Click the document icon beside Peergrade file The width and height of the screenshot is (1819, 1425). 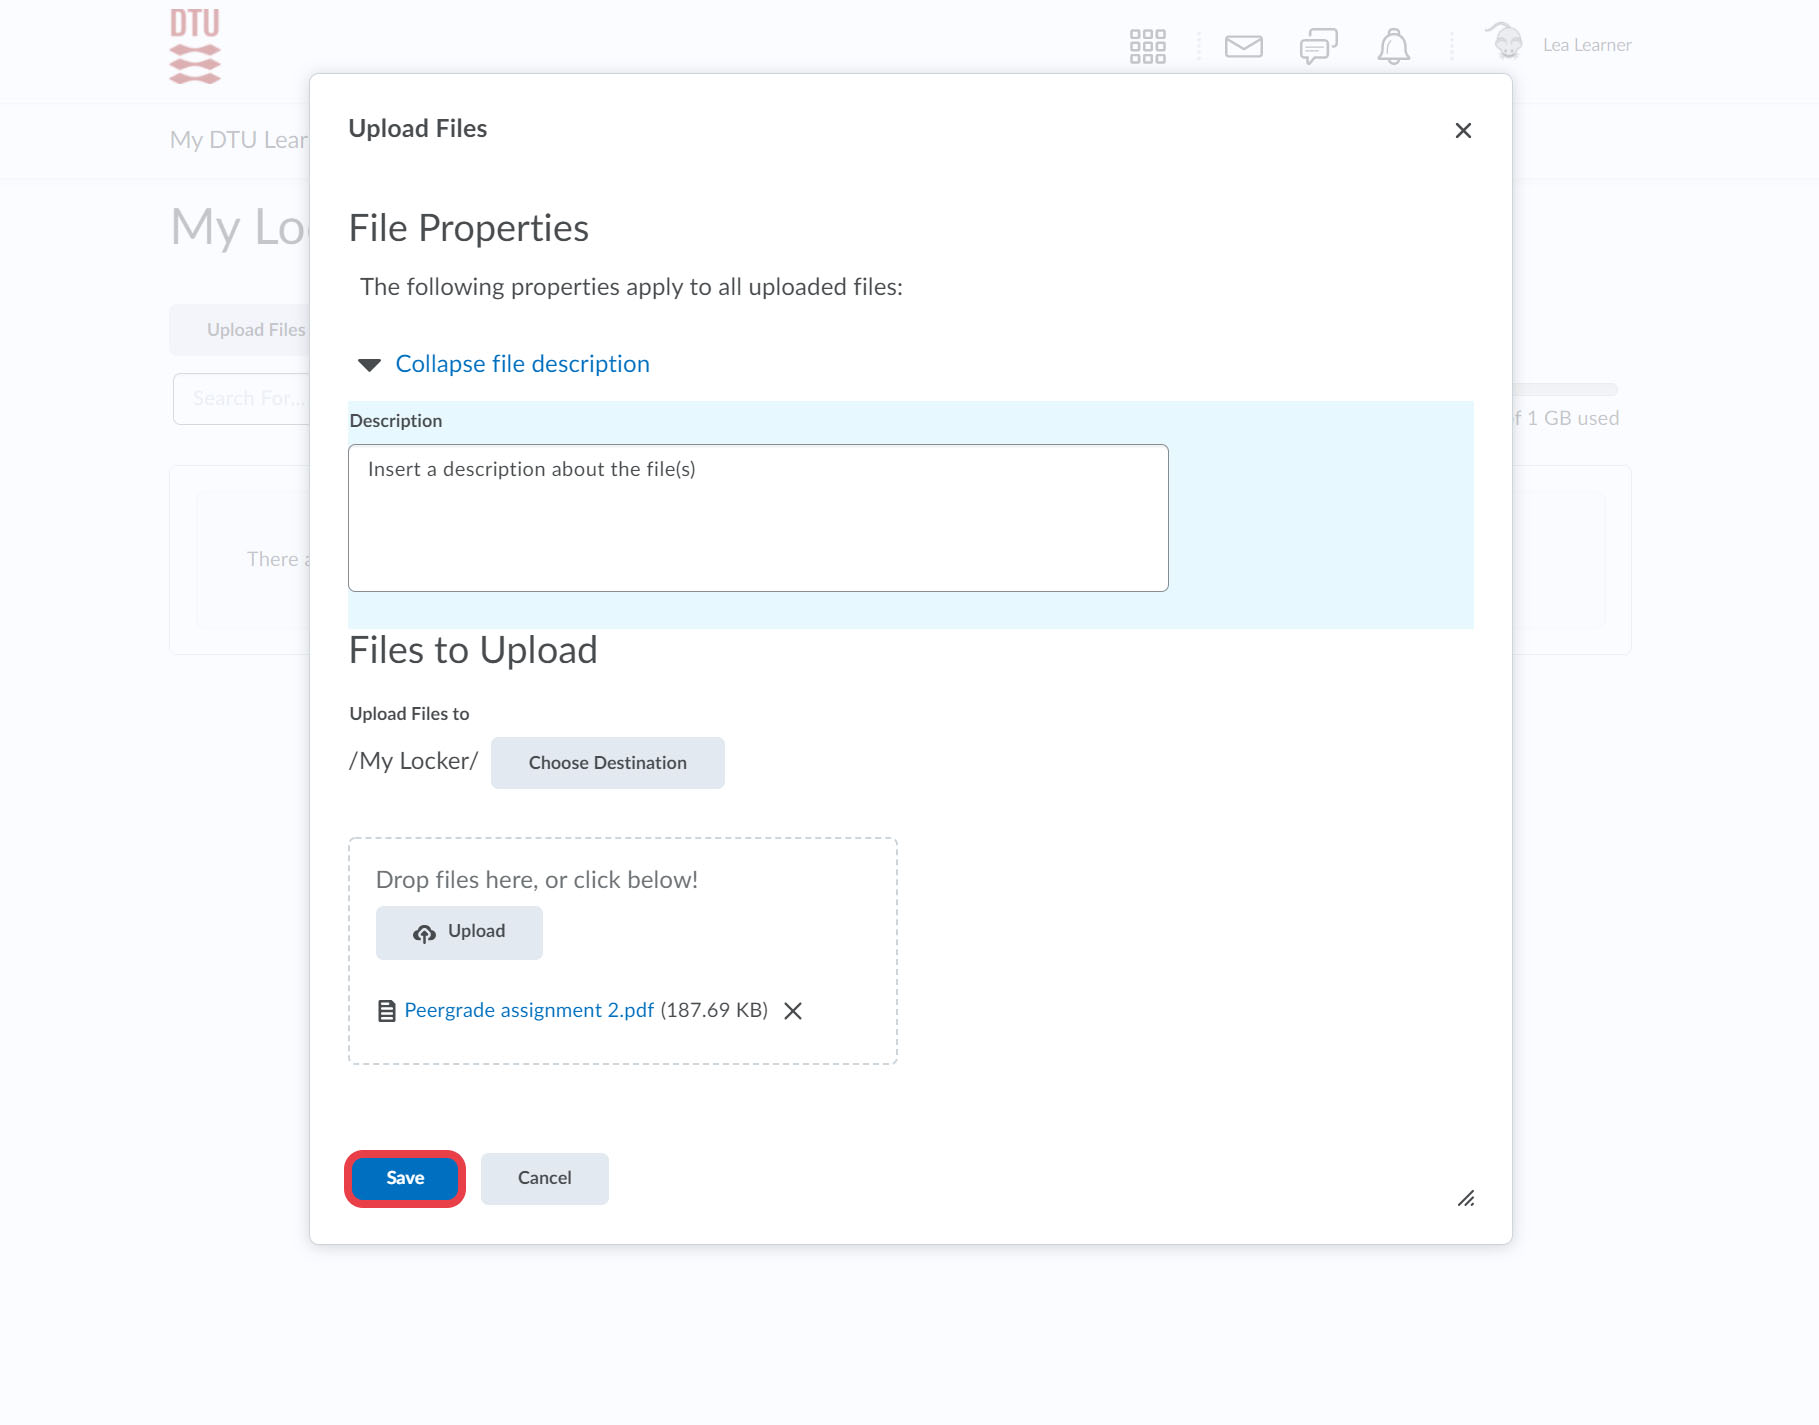click(386, 1011)
